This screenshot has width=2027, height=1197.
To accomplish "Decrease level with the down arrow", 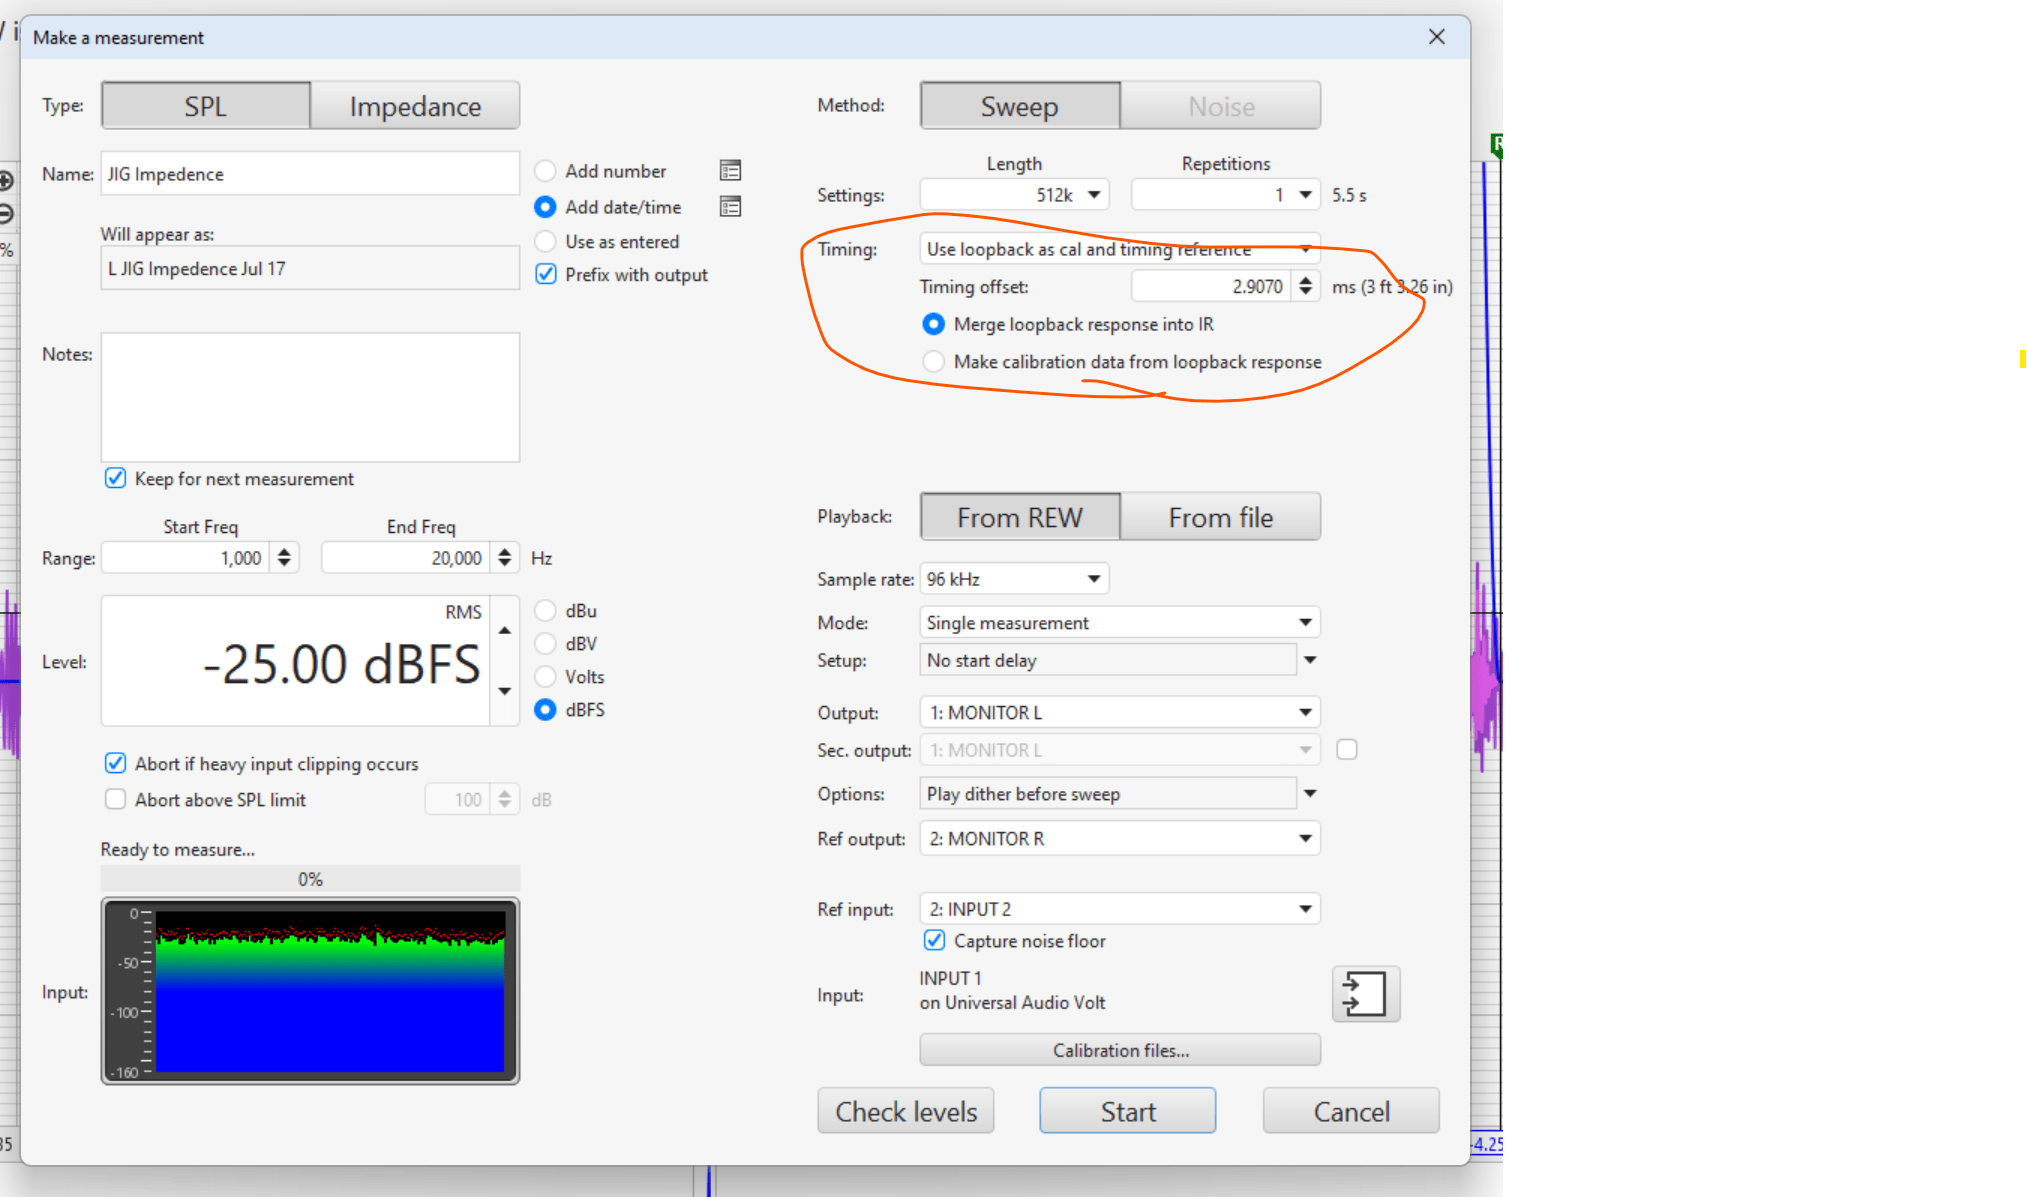I will coord(505,691).
